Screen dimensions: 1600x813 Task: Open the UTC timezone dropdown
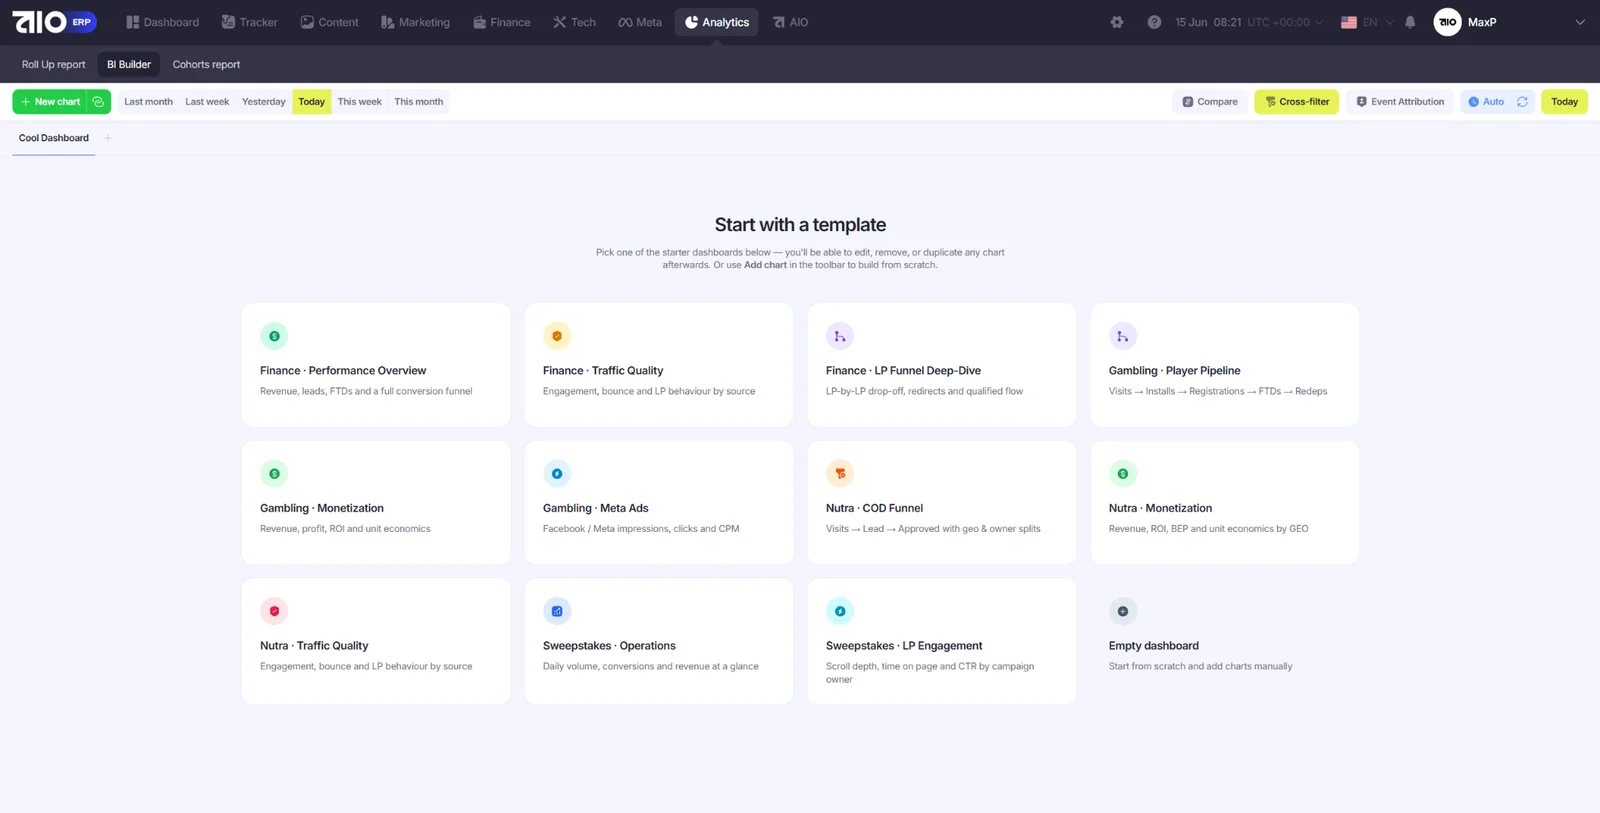coord(1285,22)
